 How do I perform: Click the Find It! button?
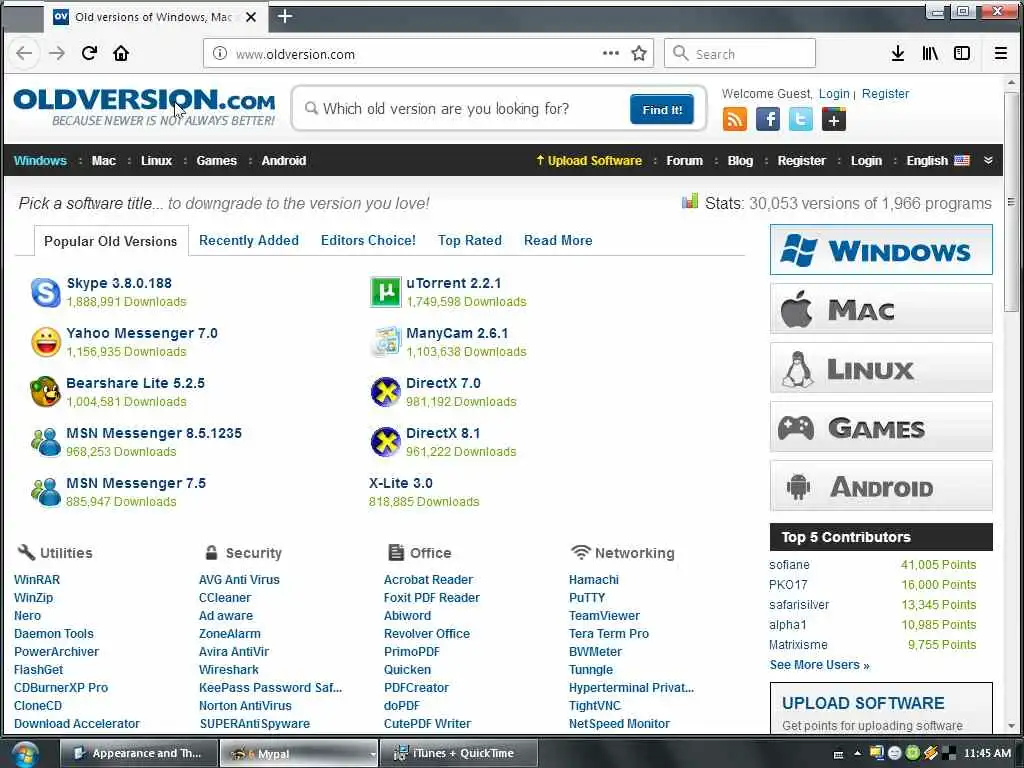point(662,110)
